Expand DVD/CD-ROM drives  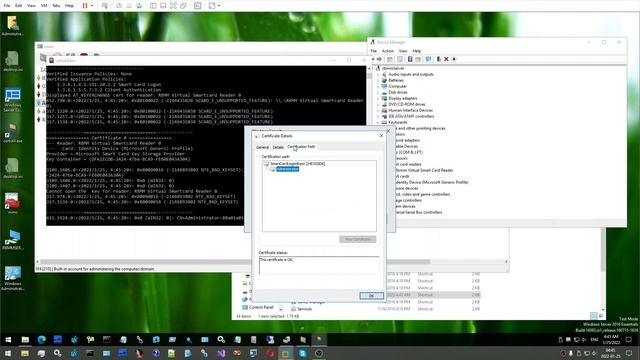pos(378,104)
